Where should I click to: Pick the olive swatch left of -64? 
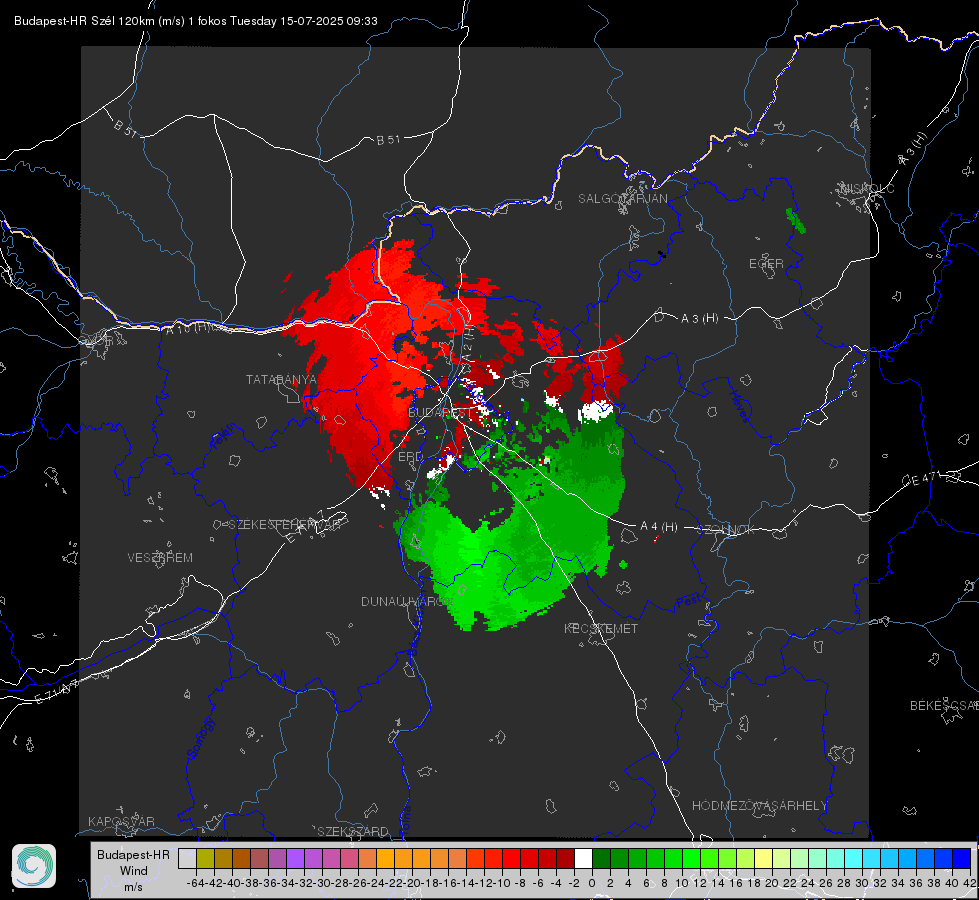pos(205,858)
